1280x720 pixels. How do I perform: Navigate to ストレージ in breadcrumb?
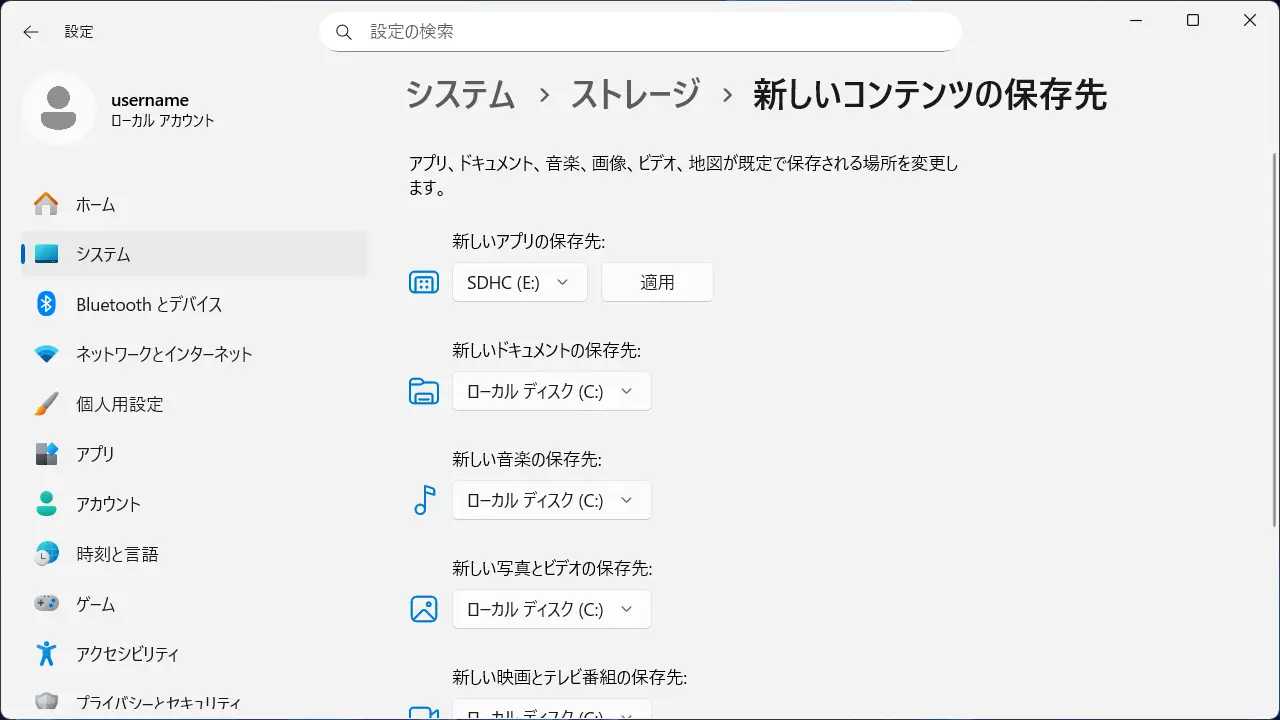tap(635, 95)
